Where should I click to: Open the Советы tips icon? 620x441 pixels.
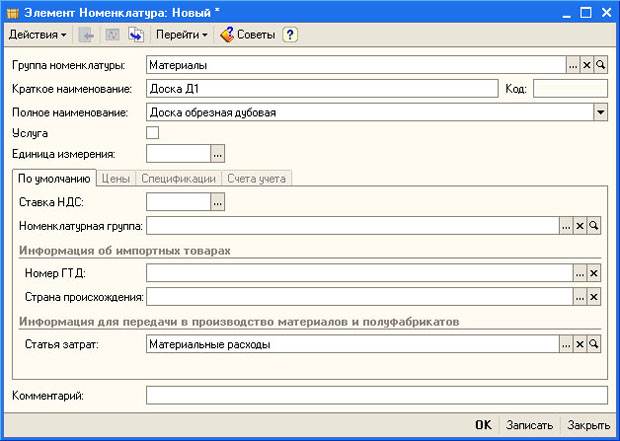(227, 35)
